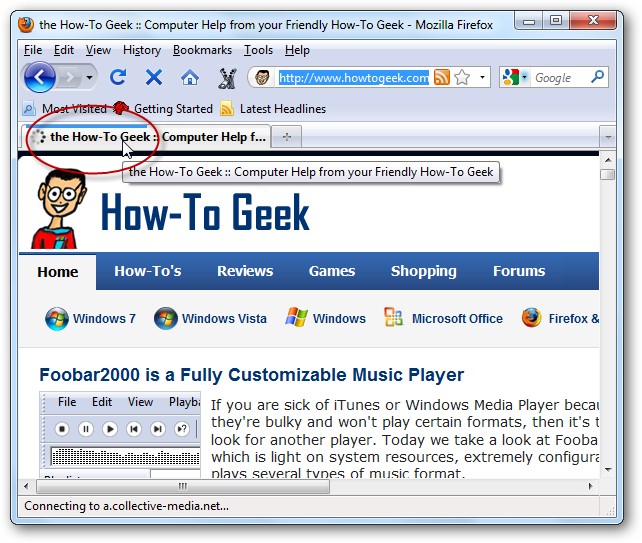Click the geek site favicon in address bar
Image resolution: width=642 pixels, height=543 pixels.
point(262,77)
